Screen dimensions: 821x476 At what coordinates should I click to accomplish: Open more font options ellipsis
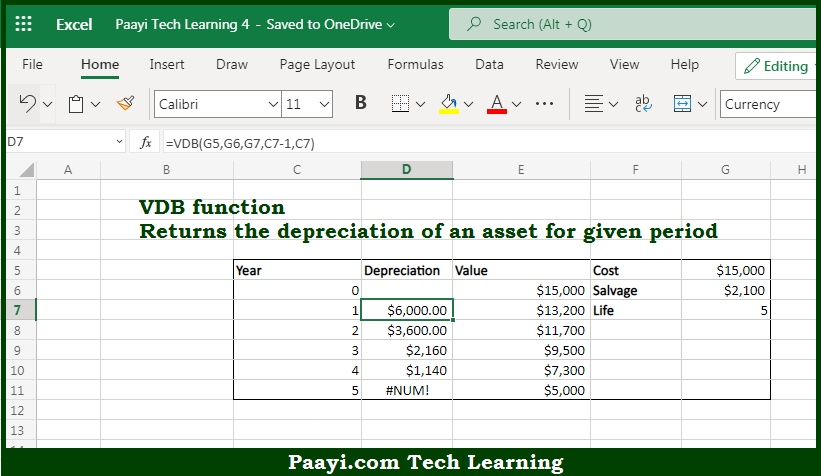pyautogui.click(x=545, y=104)
